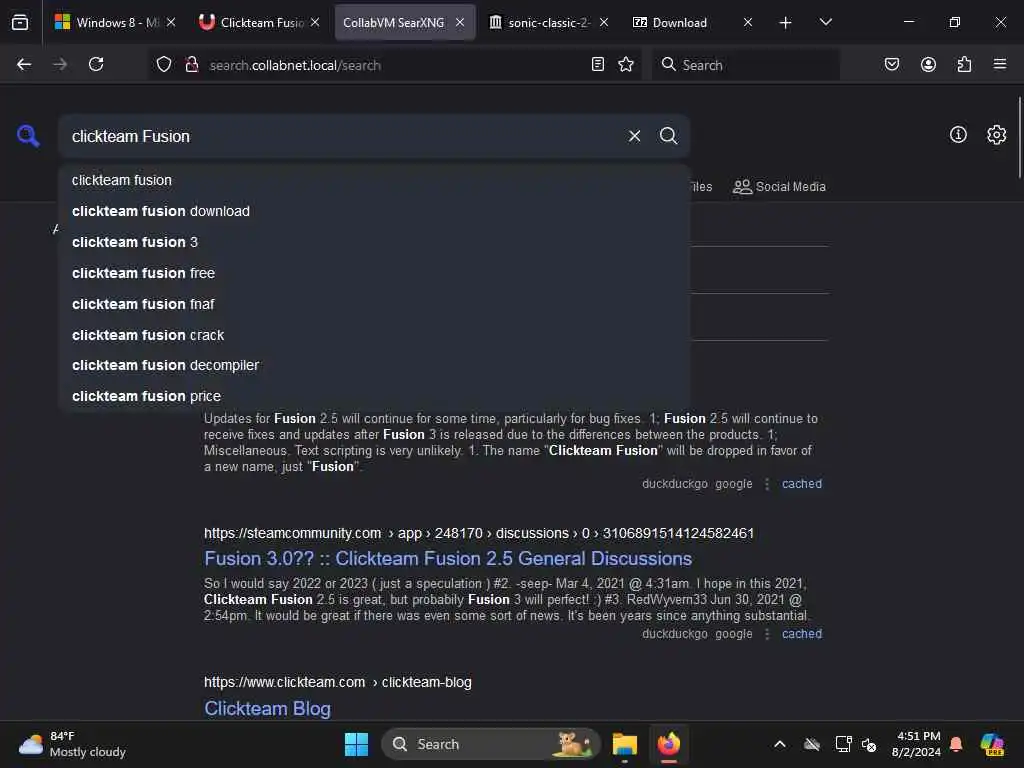
Task: Go forward with the forward arrow
Action: pyautogui.click(x=60, y=65)
